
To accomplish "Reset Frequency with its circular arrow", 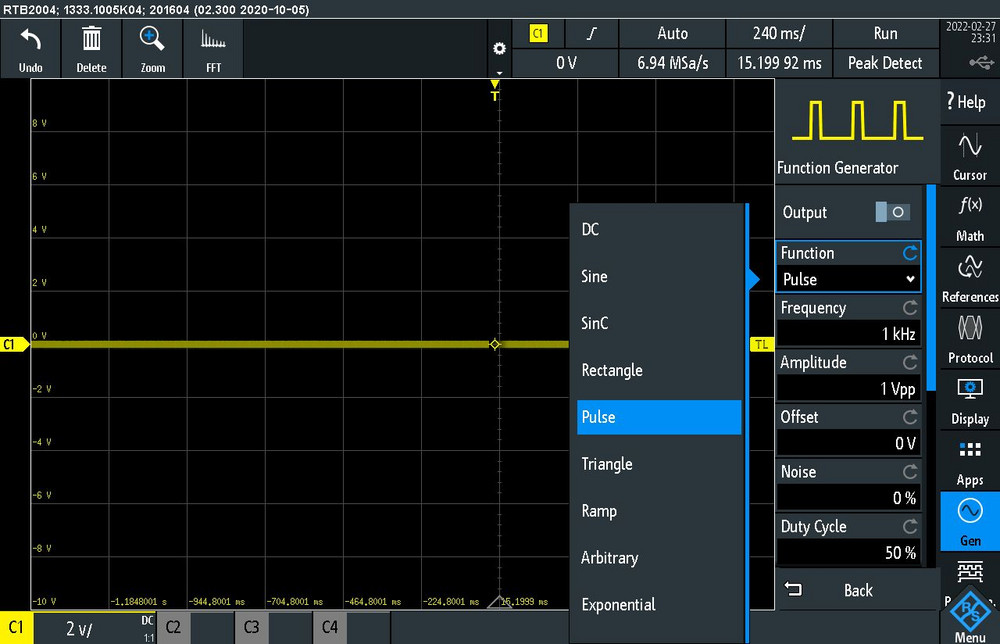I will click(909, 308).
